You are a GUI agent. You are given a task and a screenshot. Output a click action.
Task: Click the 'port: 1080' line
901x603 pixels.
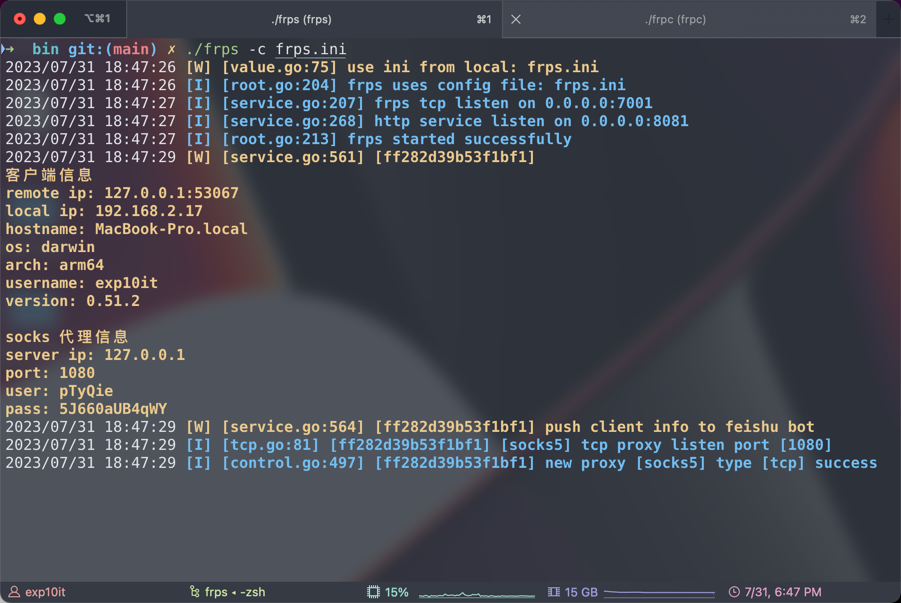pyautogui.click(x=50, y=373)
